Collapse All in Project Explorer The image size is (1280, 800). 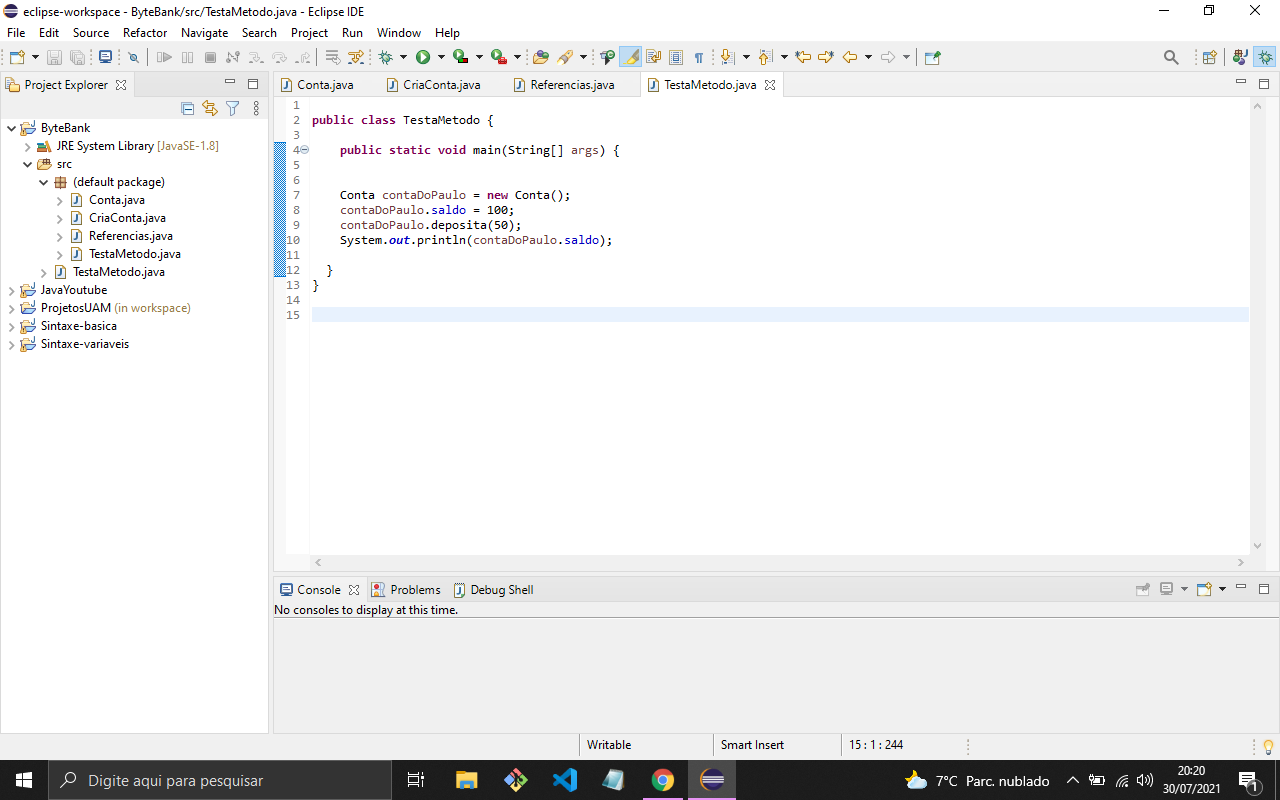coord(187,108)
